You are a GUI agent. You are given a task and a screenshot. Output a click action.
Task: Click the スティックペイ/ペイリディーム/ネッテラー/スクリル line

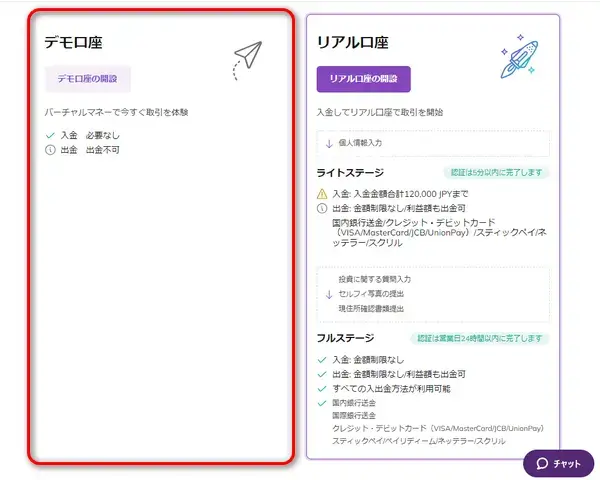419,441
